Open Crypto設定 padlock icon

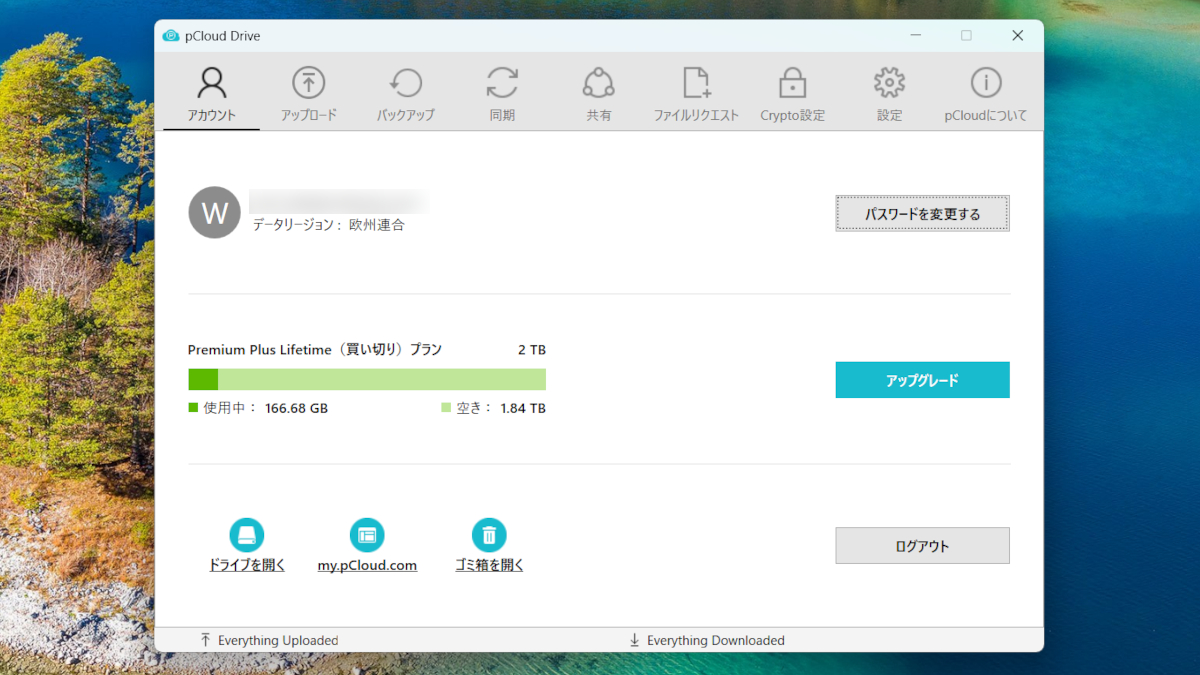point(792,83)
